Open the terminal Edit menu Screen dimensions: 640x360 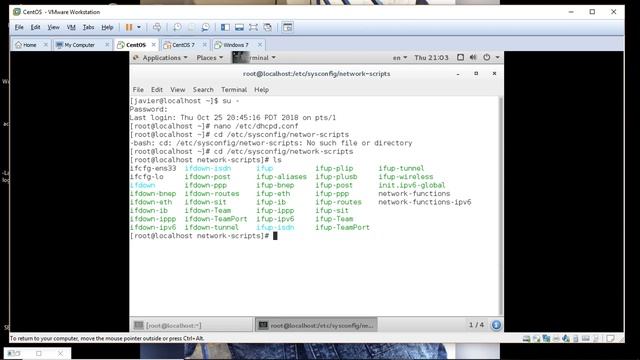pos(157,90)
